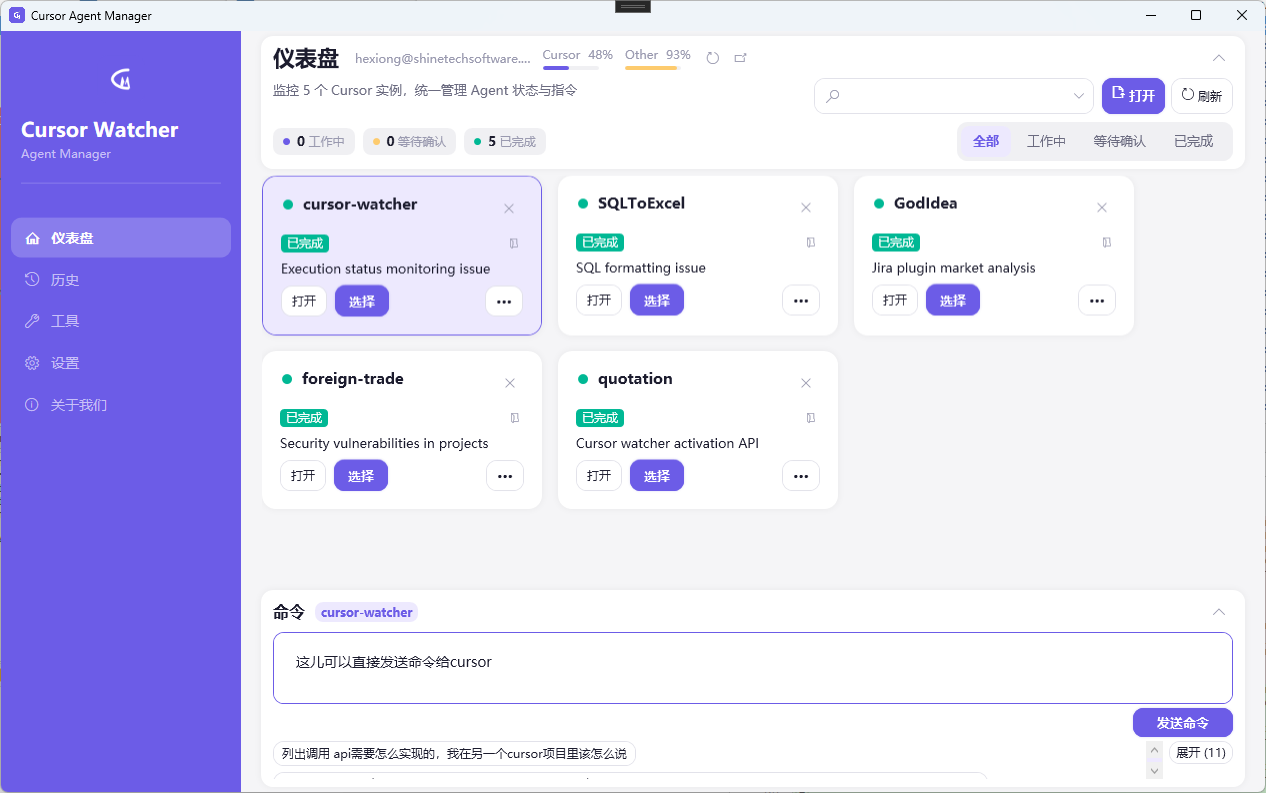This screenshot has width=1266, height=793.
Task: Click into the dashboard search input field
Action: tap(955, 96)
